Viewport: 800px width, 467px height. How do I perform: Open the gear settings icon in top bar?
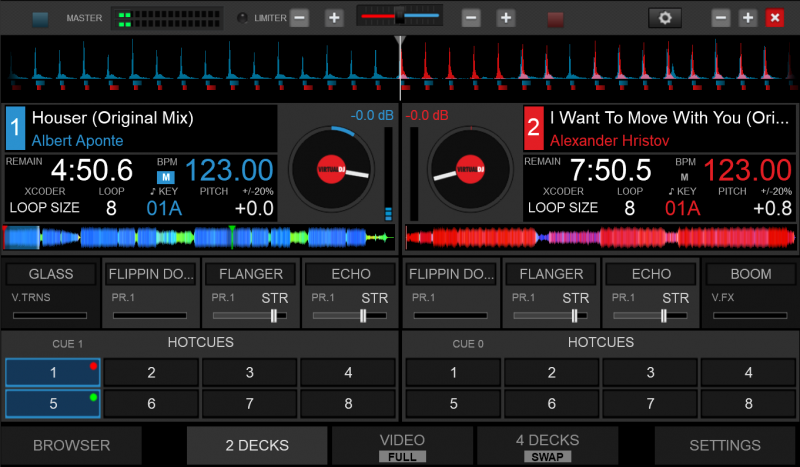click(664, 18)
